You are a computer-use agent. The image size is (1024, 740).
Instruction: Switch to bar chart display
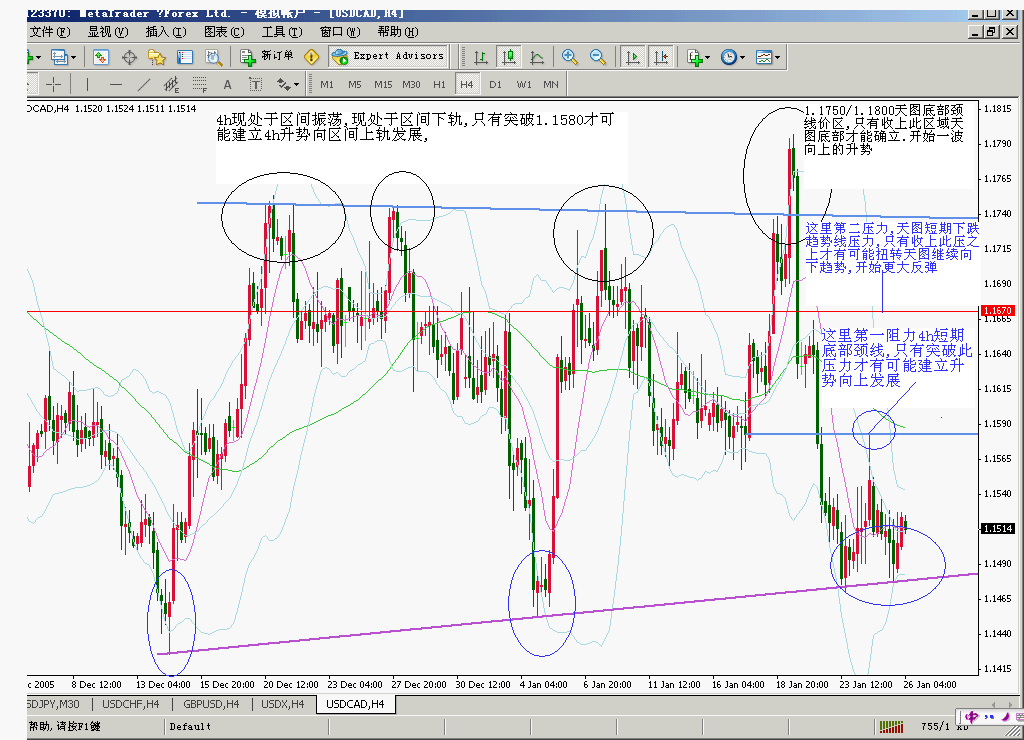tap(481, 57)
